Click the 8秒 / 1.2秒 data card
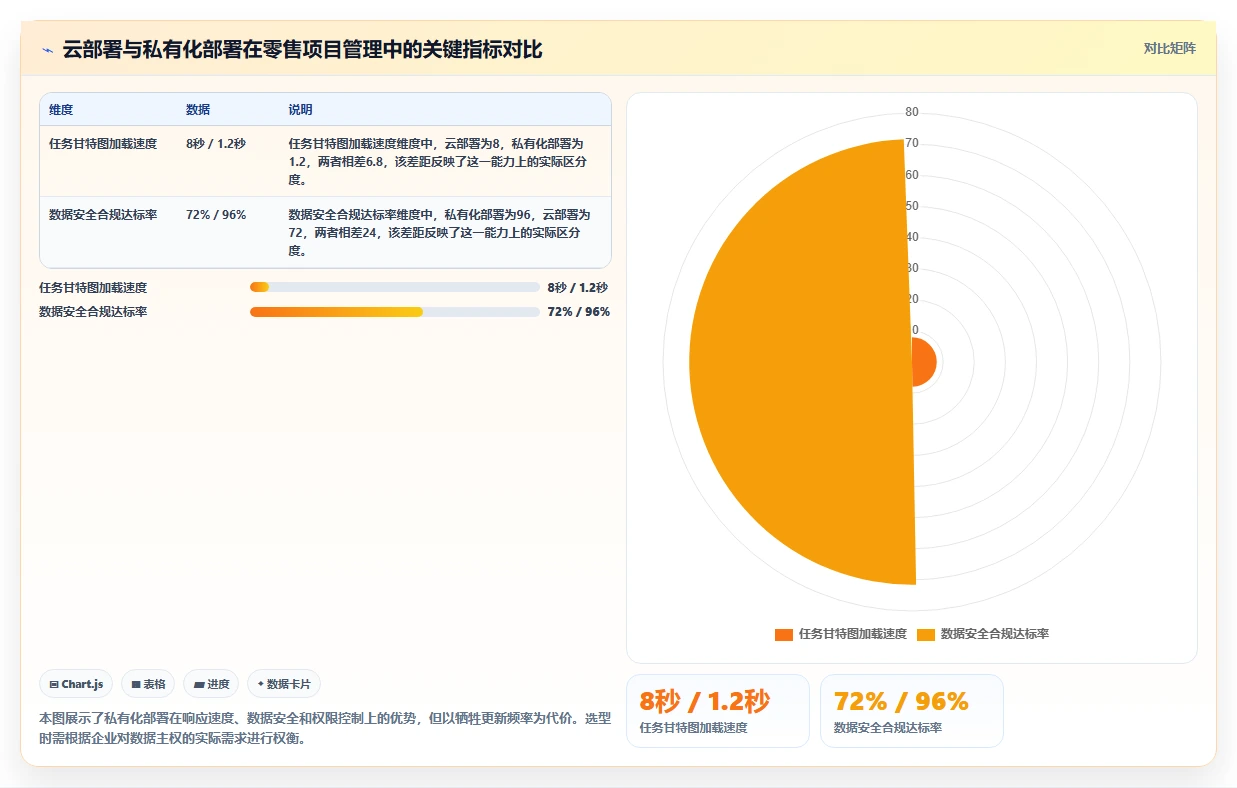Image resolution: width=1237 pixels, height=788 pixels. (x=717, y=711)
